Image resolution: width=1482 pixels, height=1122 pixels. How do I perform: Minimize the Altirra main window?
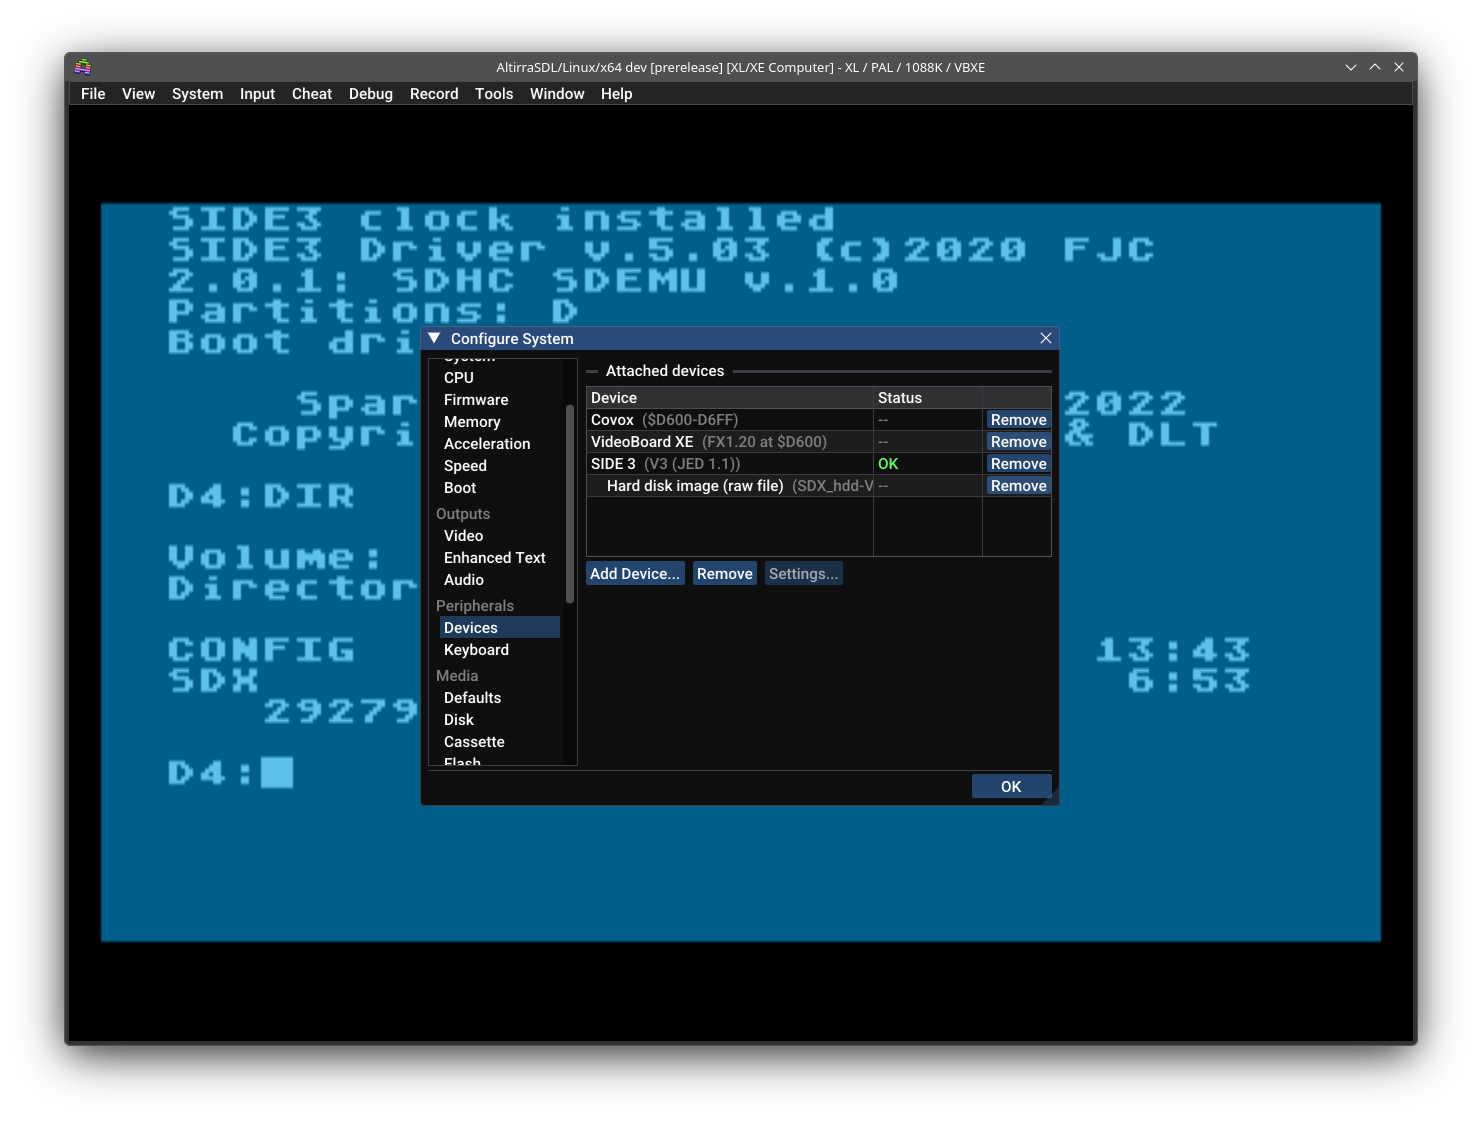pos(1351,67)
